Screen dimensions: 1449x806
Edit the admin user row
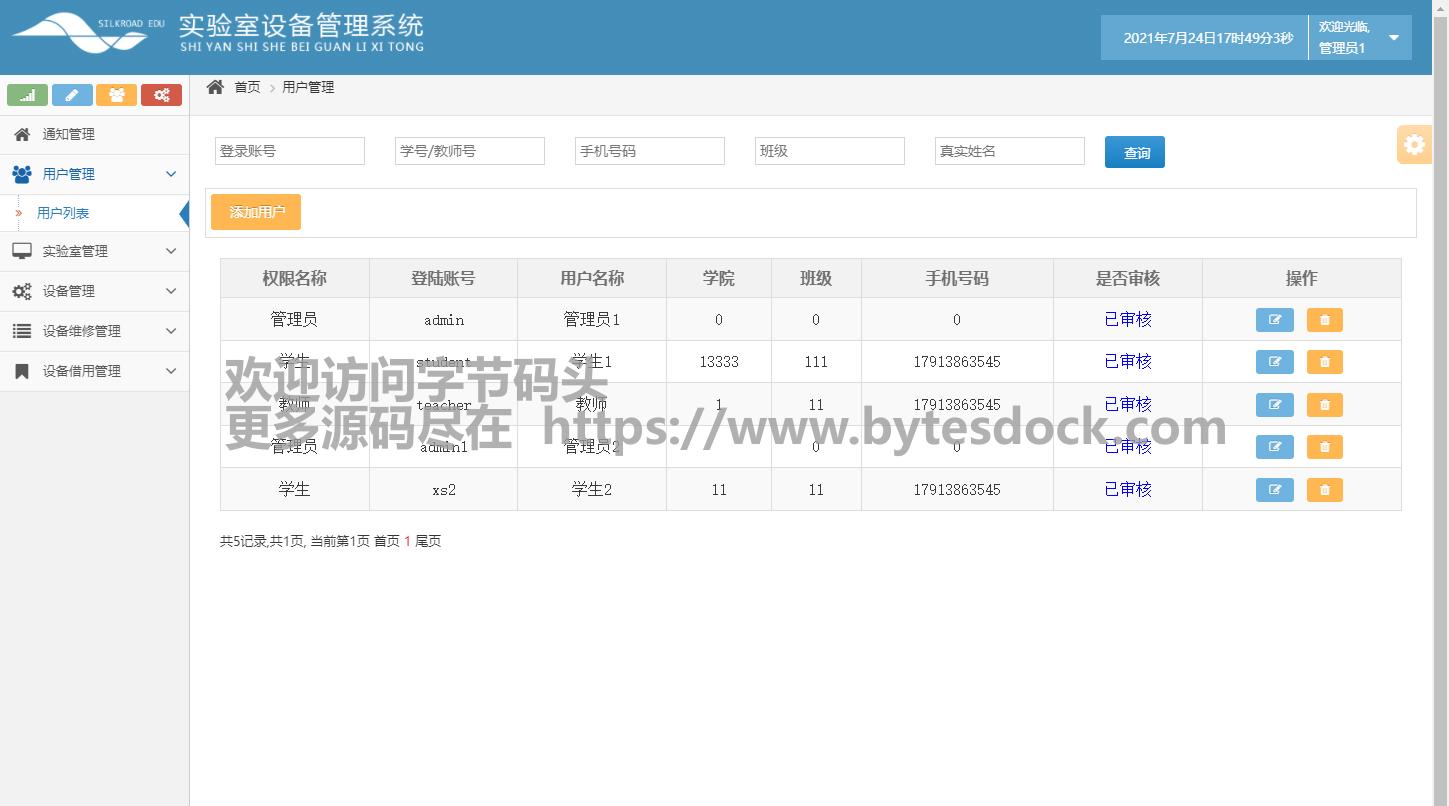click(1274, 320)
